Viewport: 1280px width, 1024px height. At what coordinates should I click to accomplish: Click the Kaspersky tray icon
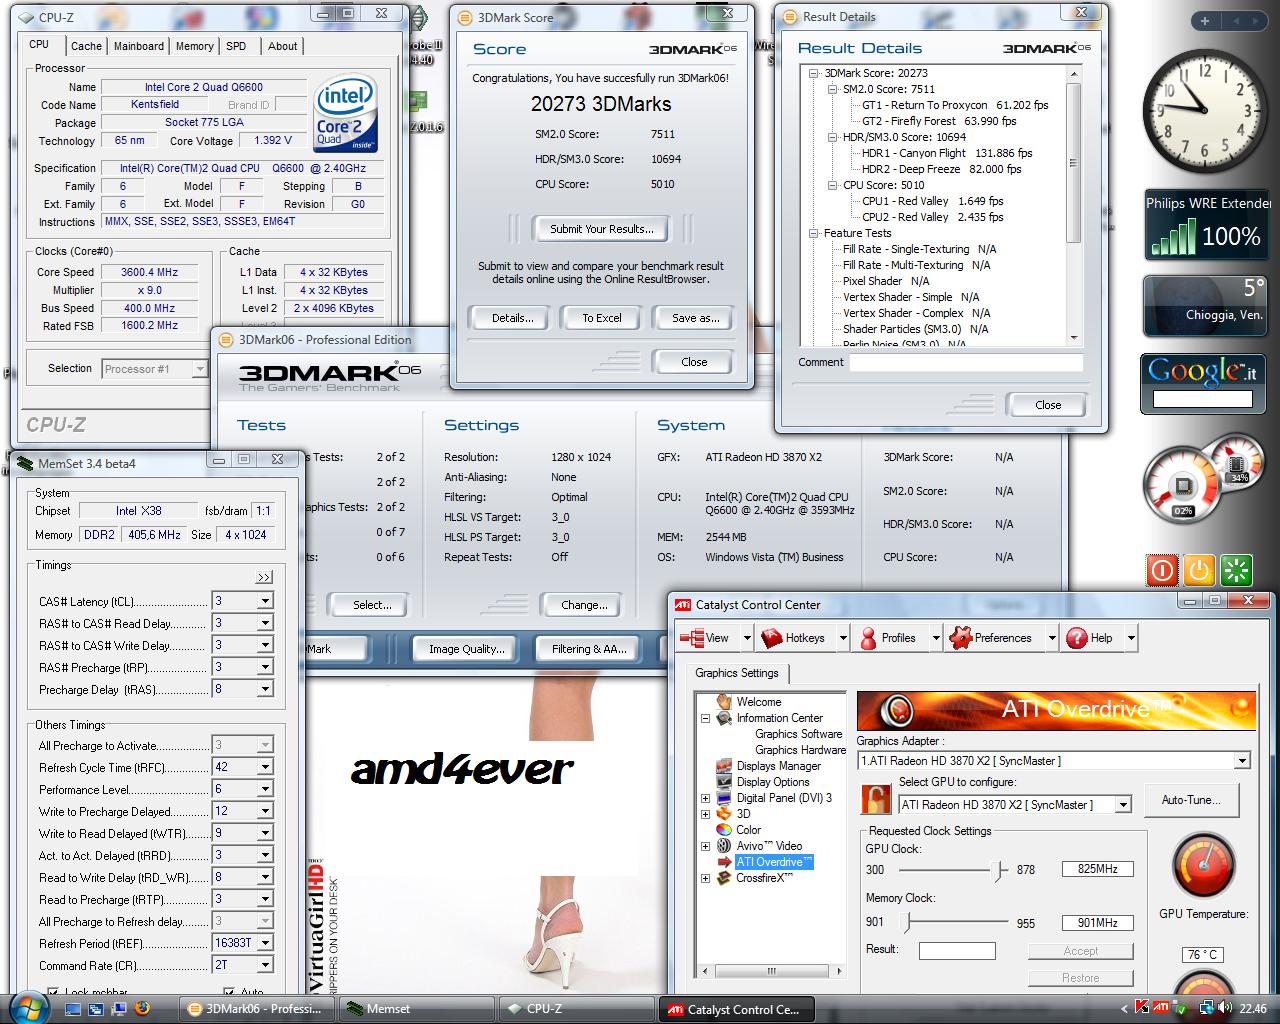[x=1143, y=1008]
